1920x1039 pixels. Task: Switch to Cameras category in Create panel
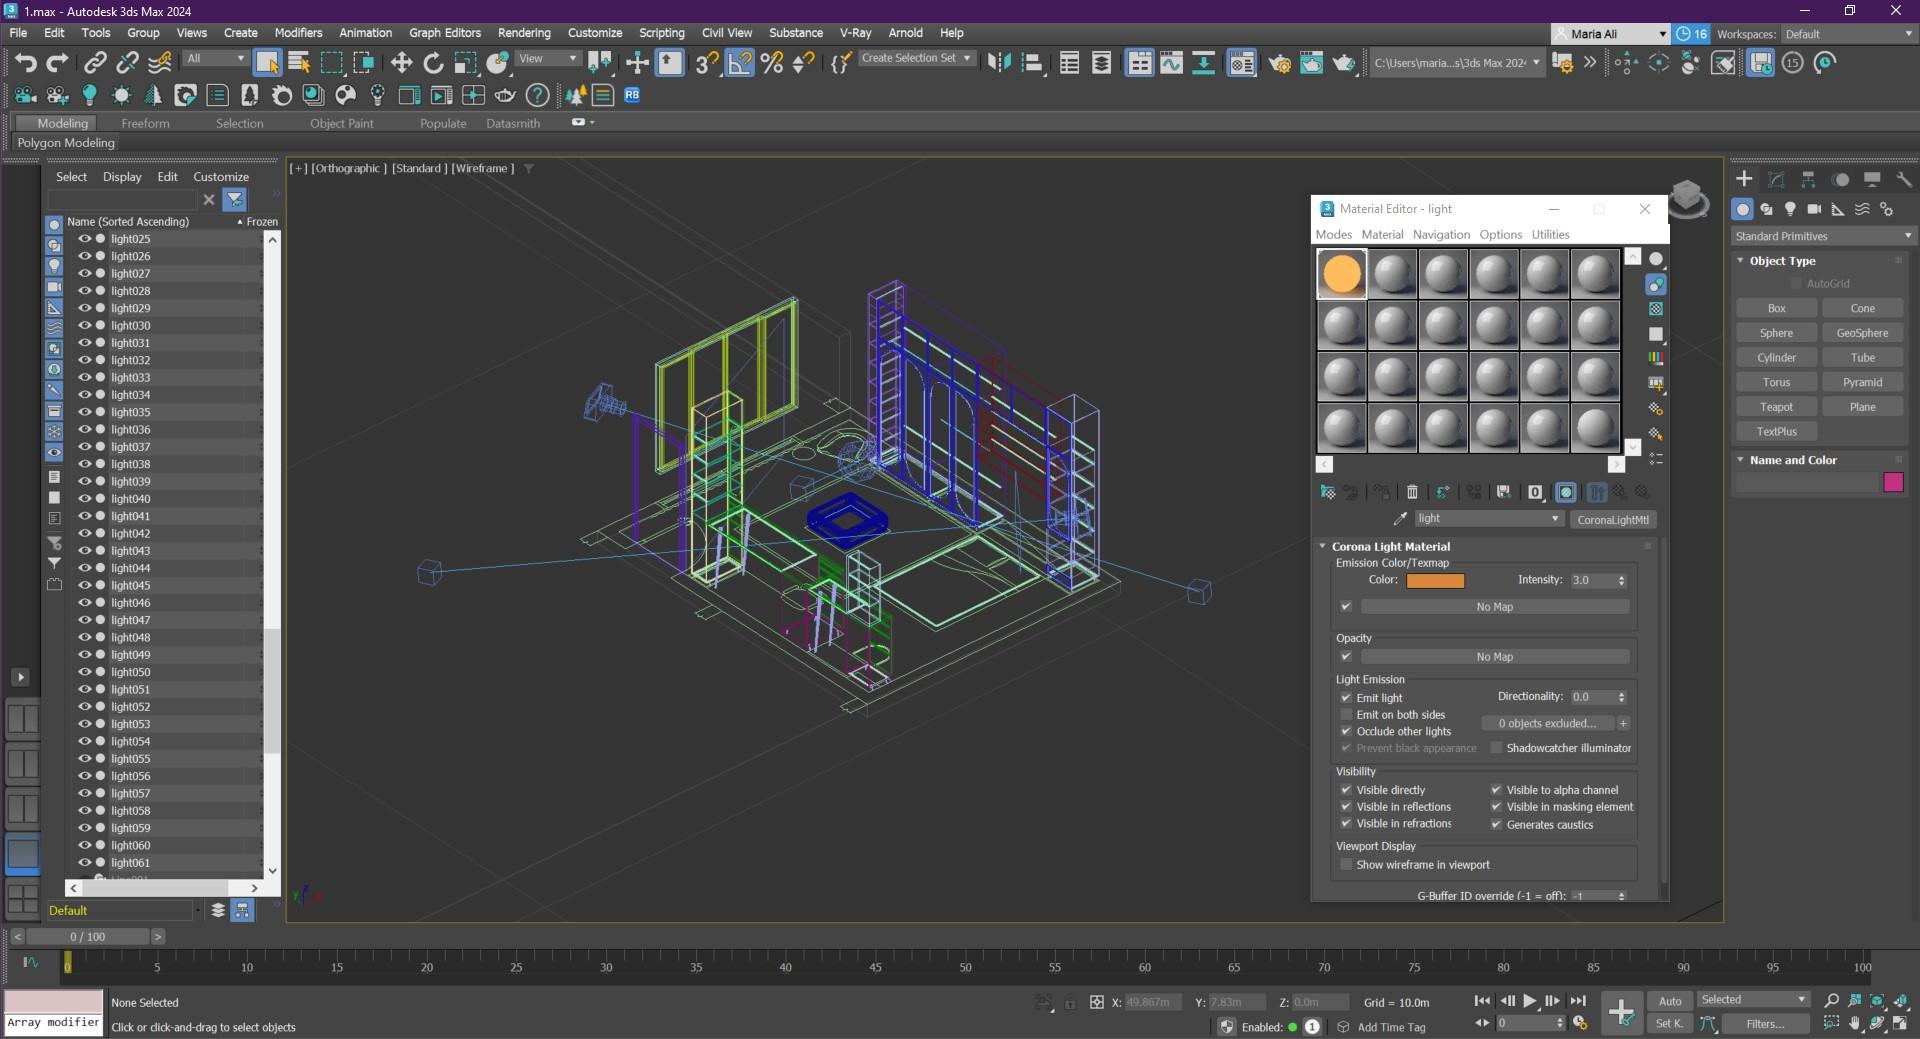[1814, 209]
